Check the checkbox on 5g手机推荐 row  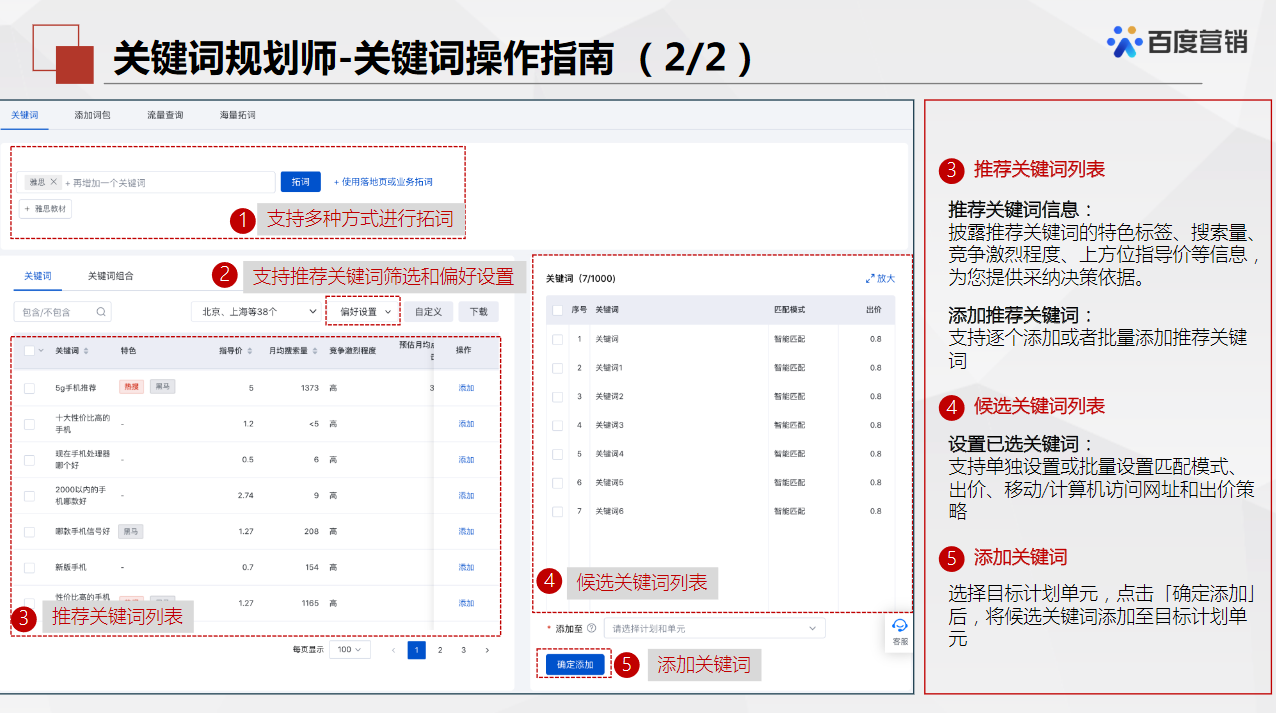(29, 390)
